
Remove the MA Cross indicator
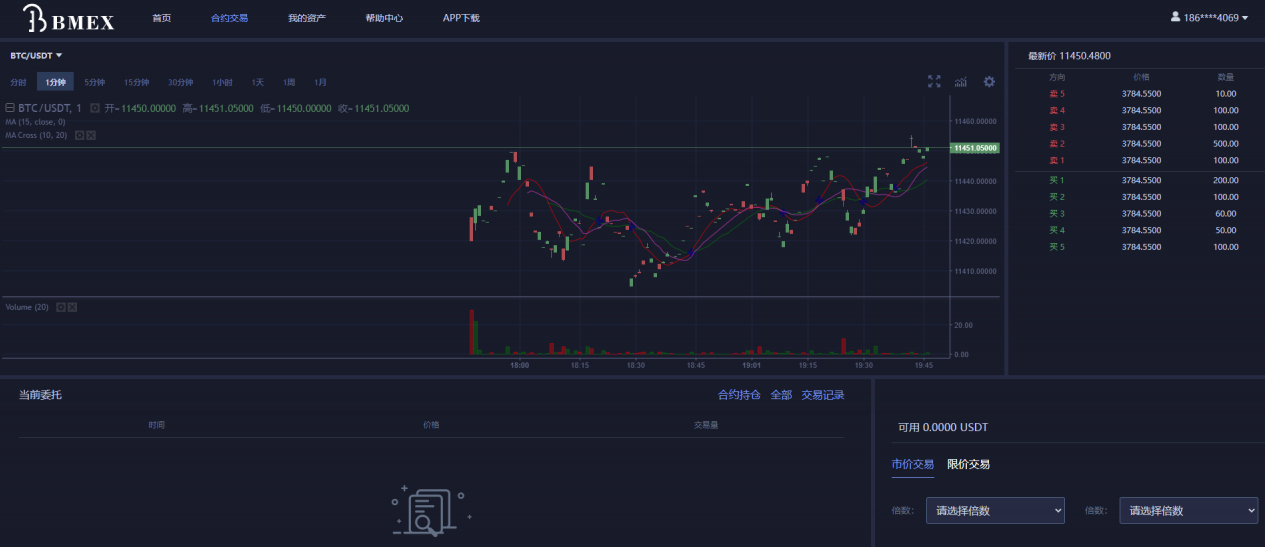91,135
